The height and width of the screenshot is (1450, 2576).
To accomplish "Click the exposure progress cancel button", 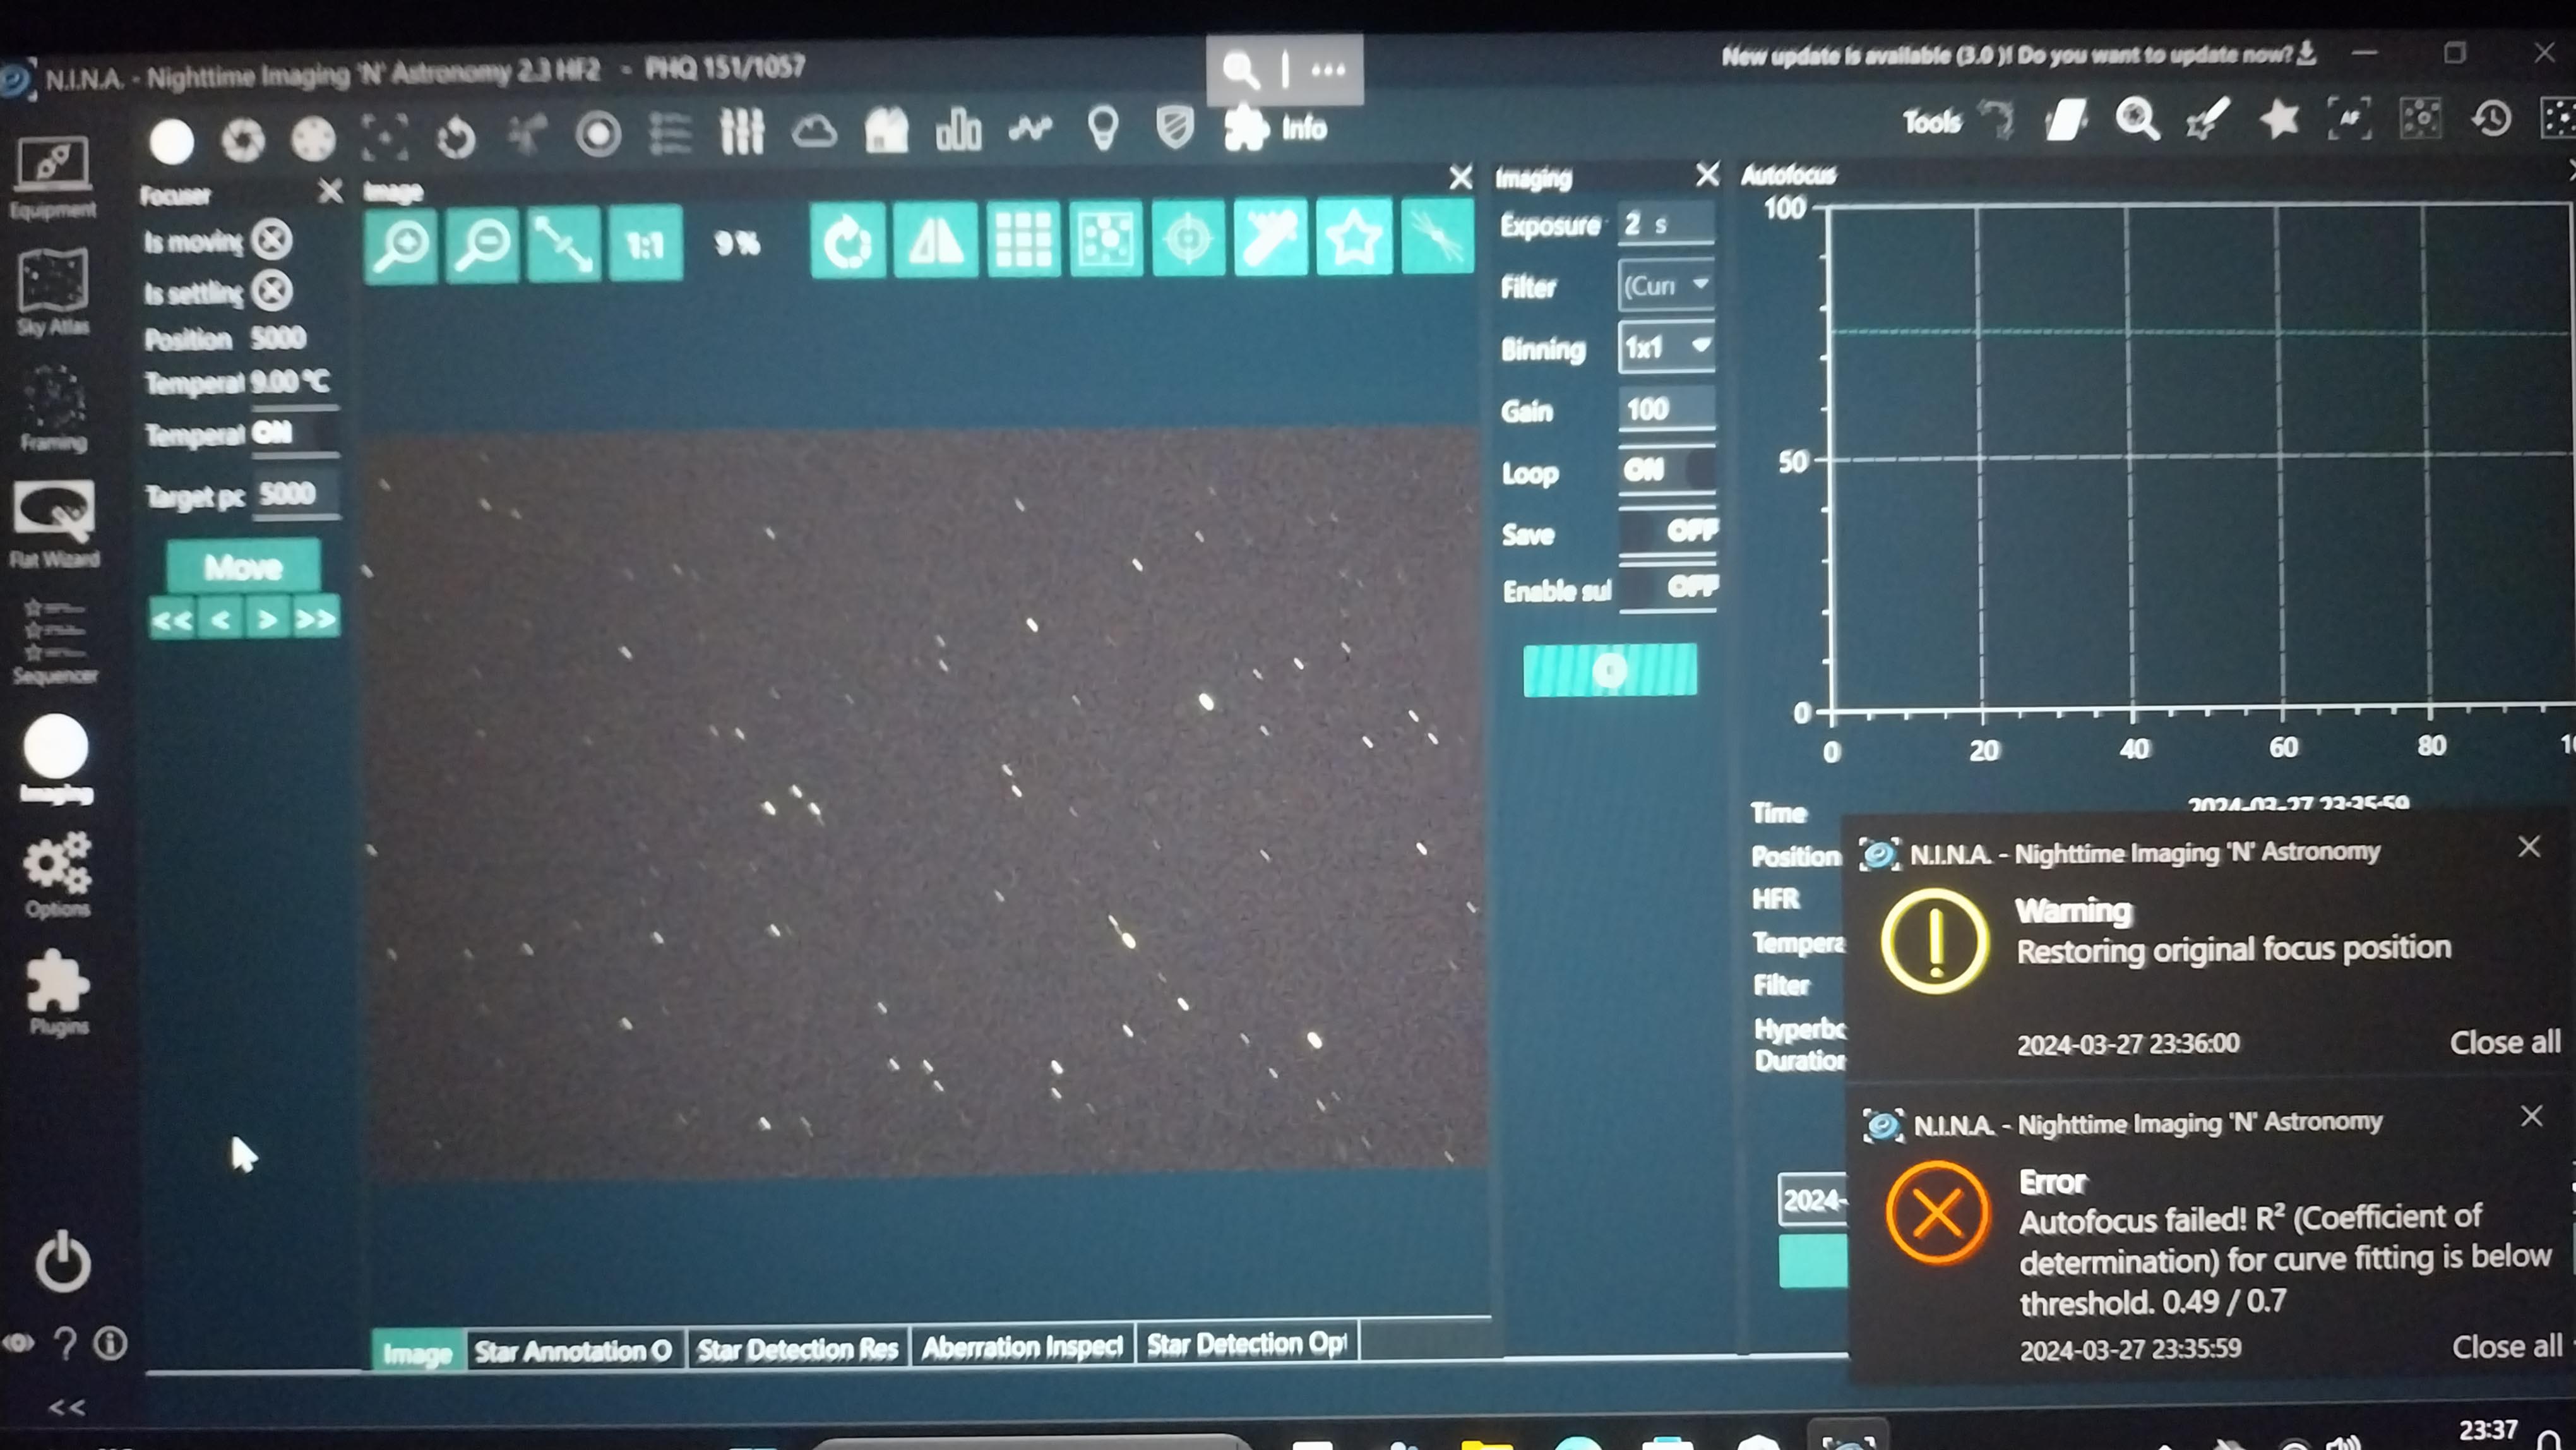I will tap(1610, 670).
